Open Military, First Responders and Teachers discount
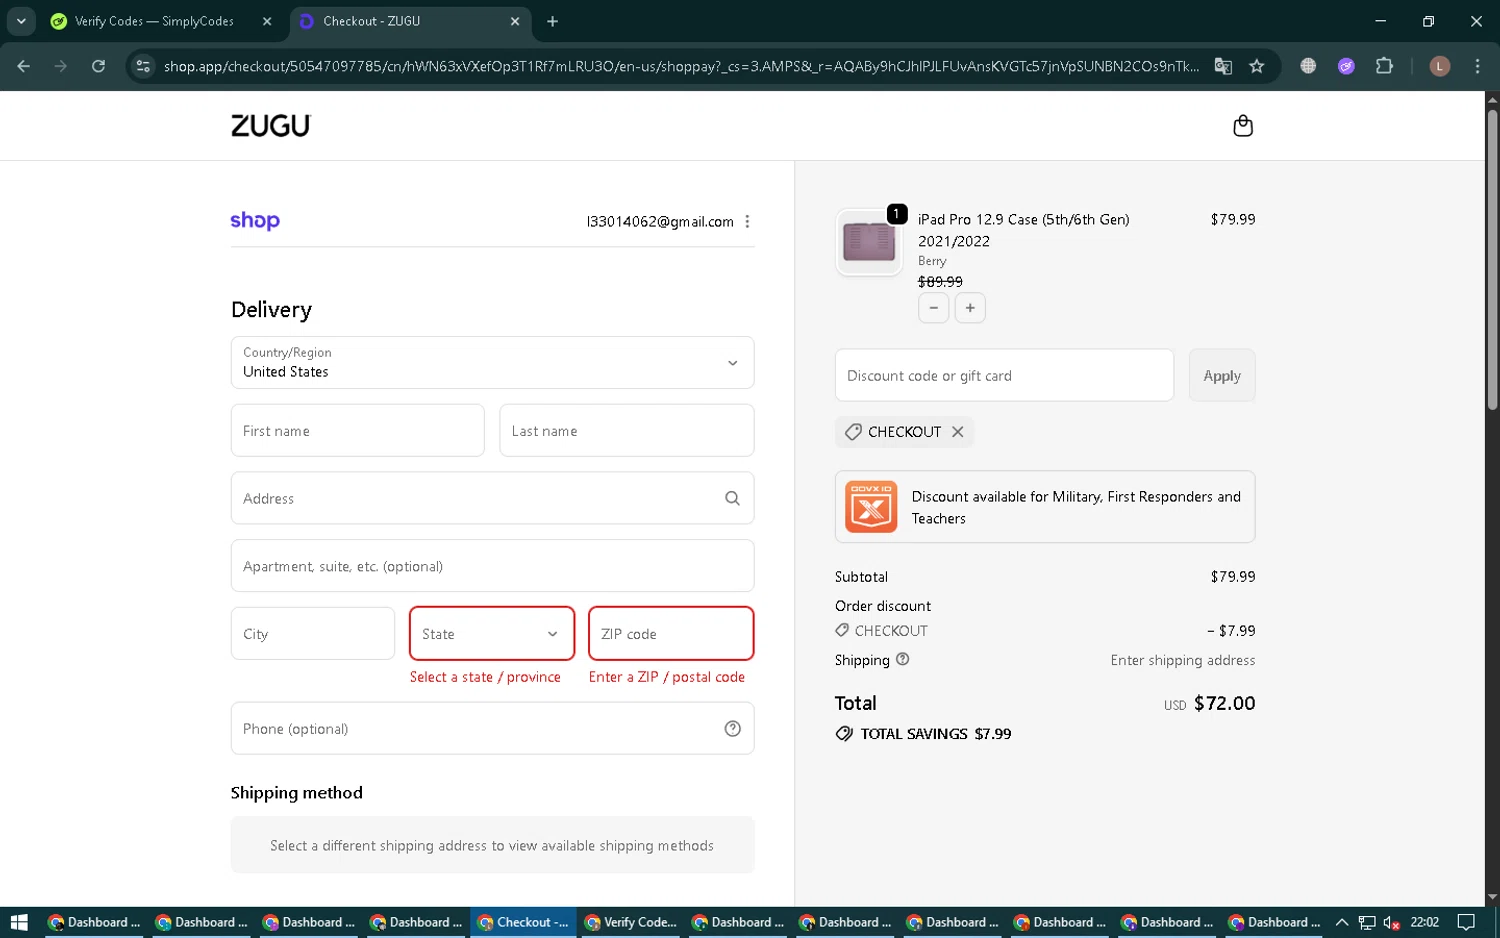The height and width of the screenshot is (938, 1500). [1045, 507]
